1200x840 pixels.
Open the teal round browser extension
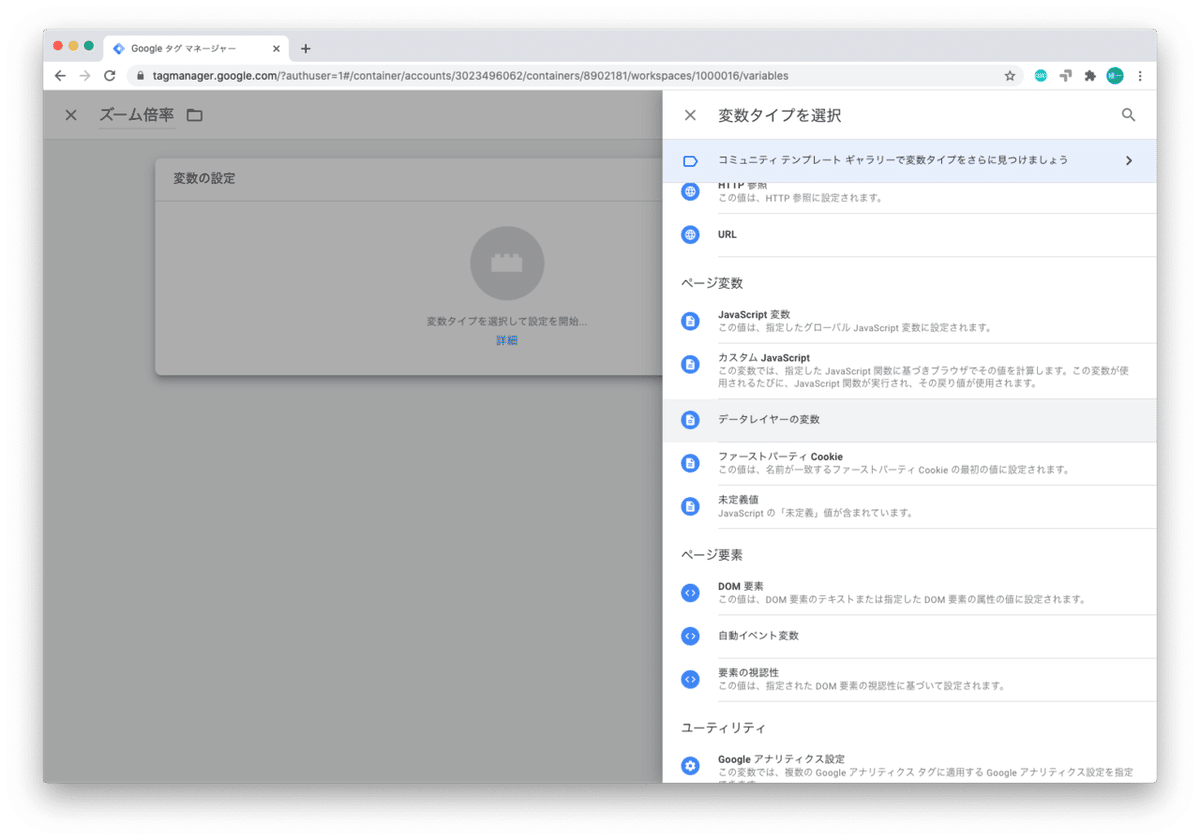click(1041, 76)
